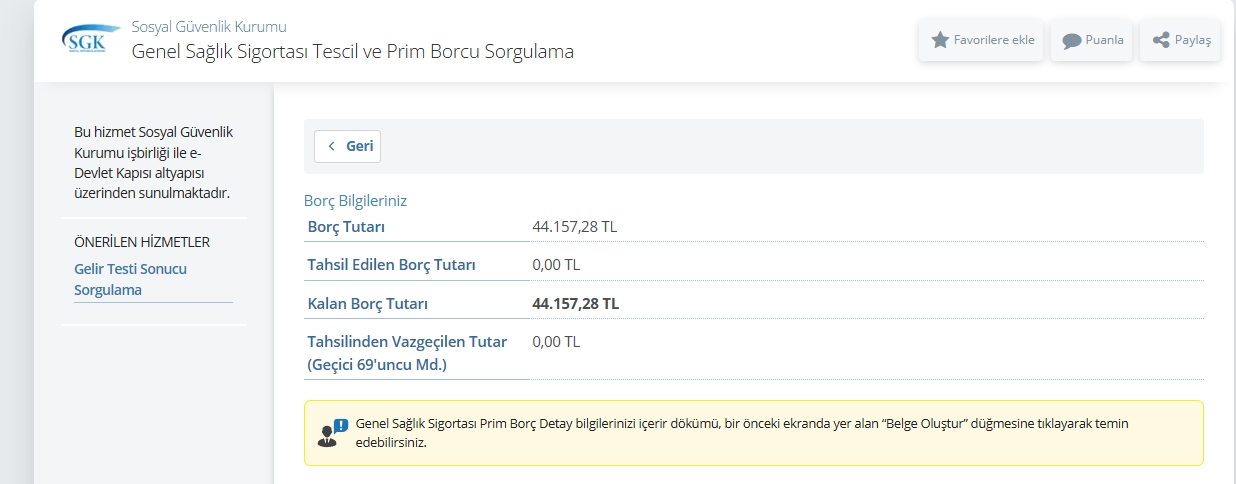This screenshot has width=1236, height=484.
Task: Click the 0,00 TL Tahsil Edilen value
Action: (x=556, y=265)
